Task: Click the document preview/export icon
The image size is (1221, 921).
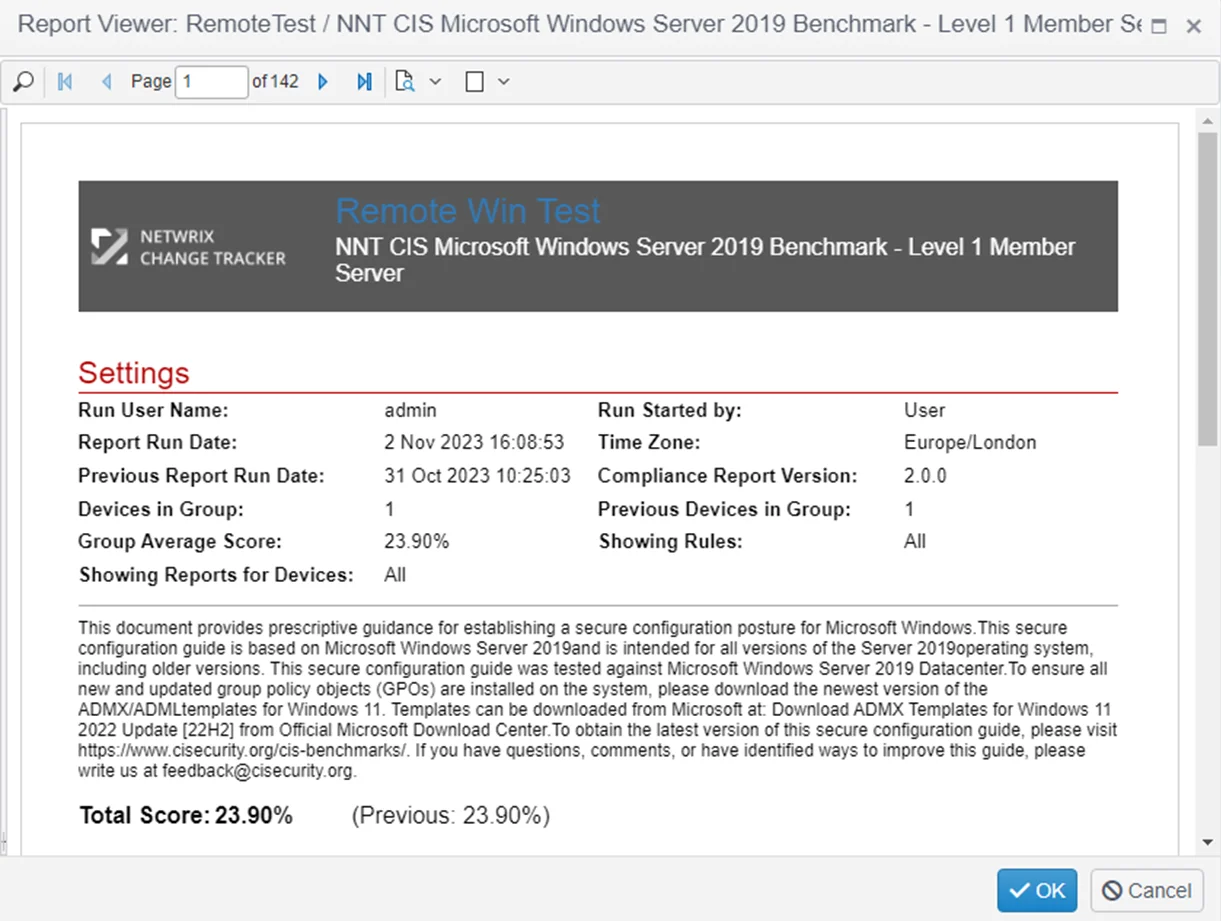Action: click(405, 82)
